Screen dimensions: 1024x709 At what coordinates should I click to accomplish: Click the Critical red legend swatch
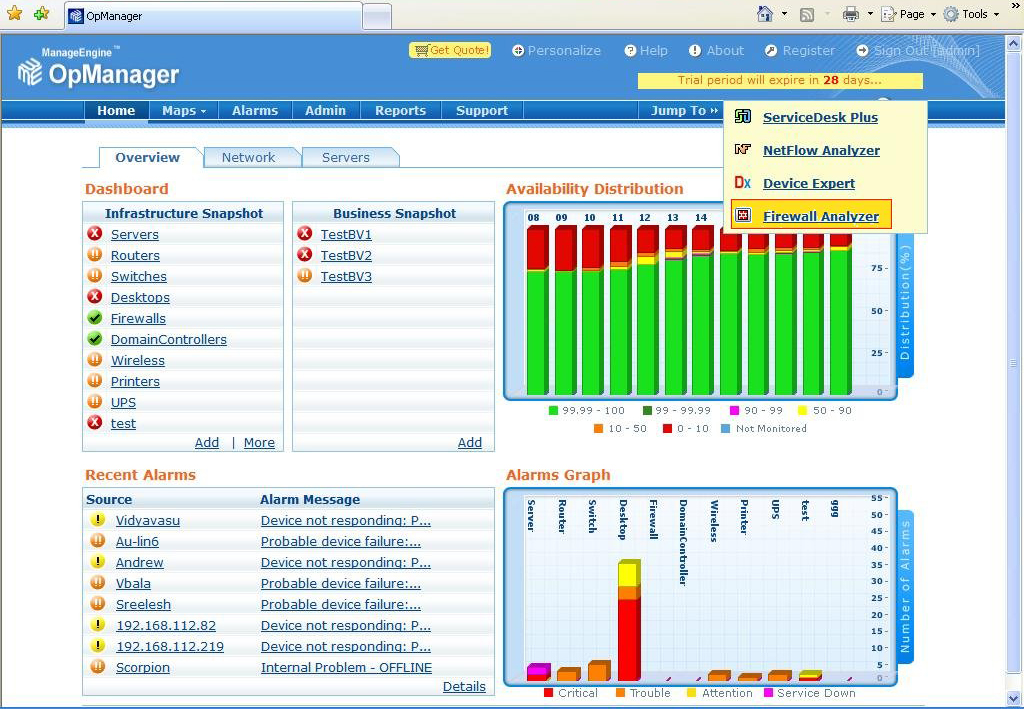point(548,693)
